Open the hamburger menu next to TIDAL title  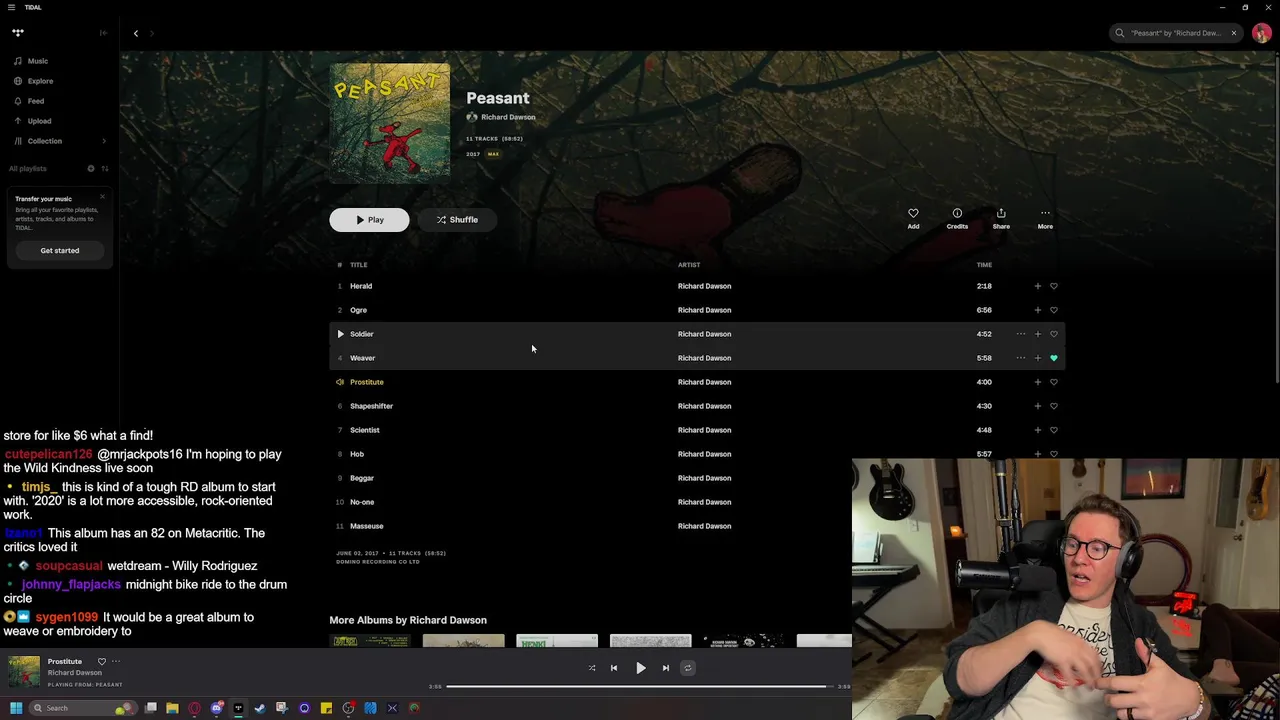tap(11, 7)
